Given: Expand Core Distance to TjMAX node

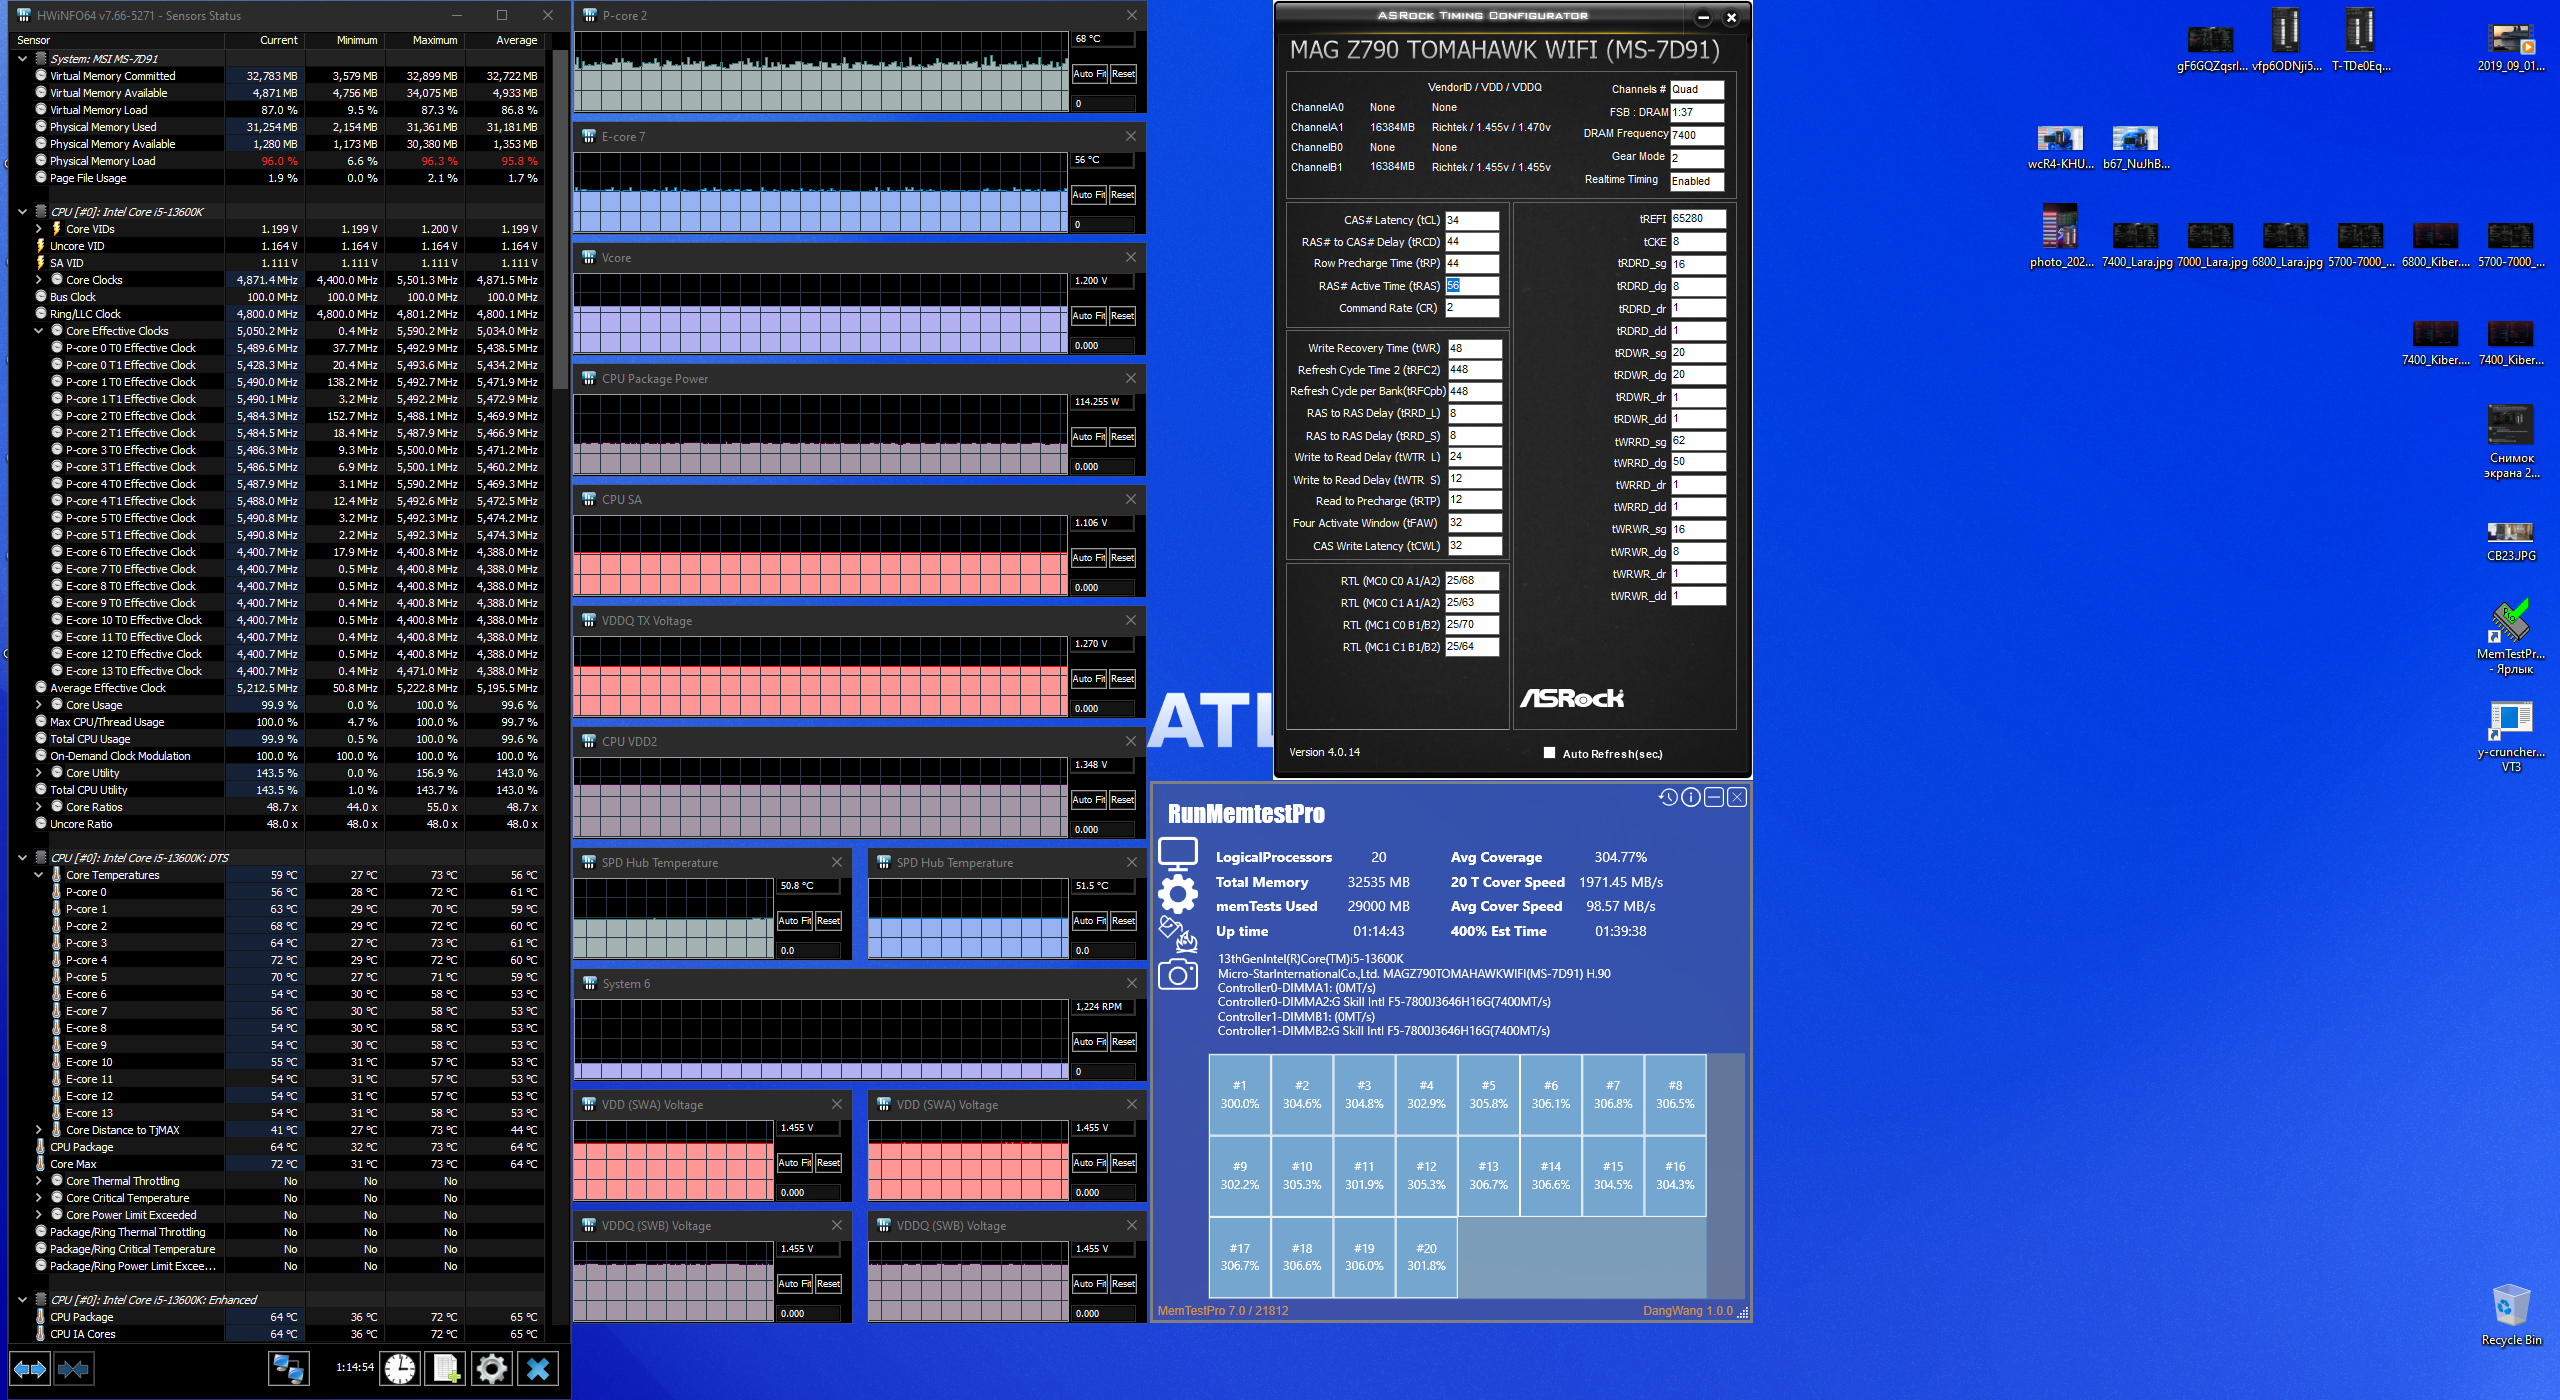Looking at the screenshot, I should pos(39,1130).
